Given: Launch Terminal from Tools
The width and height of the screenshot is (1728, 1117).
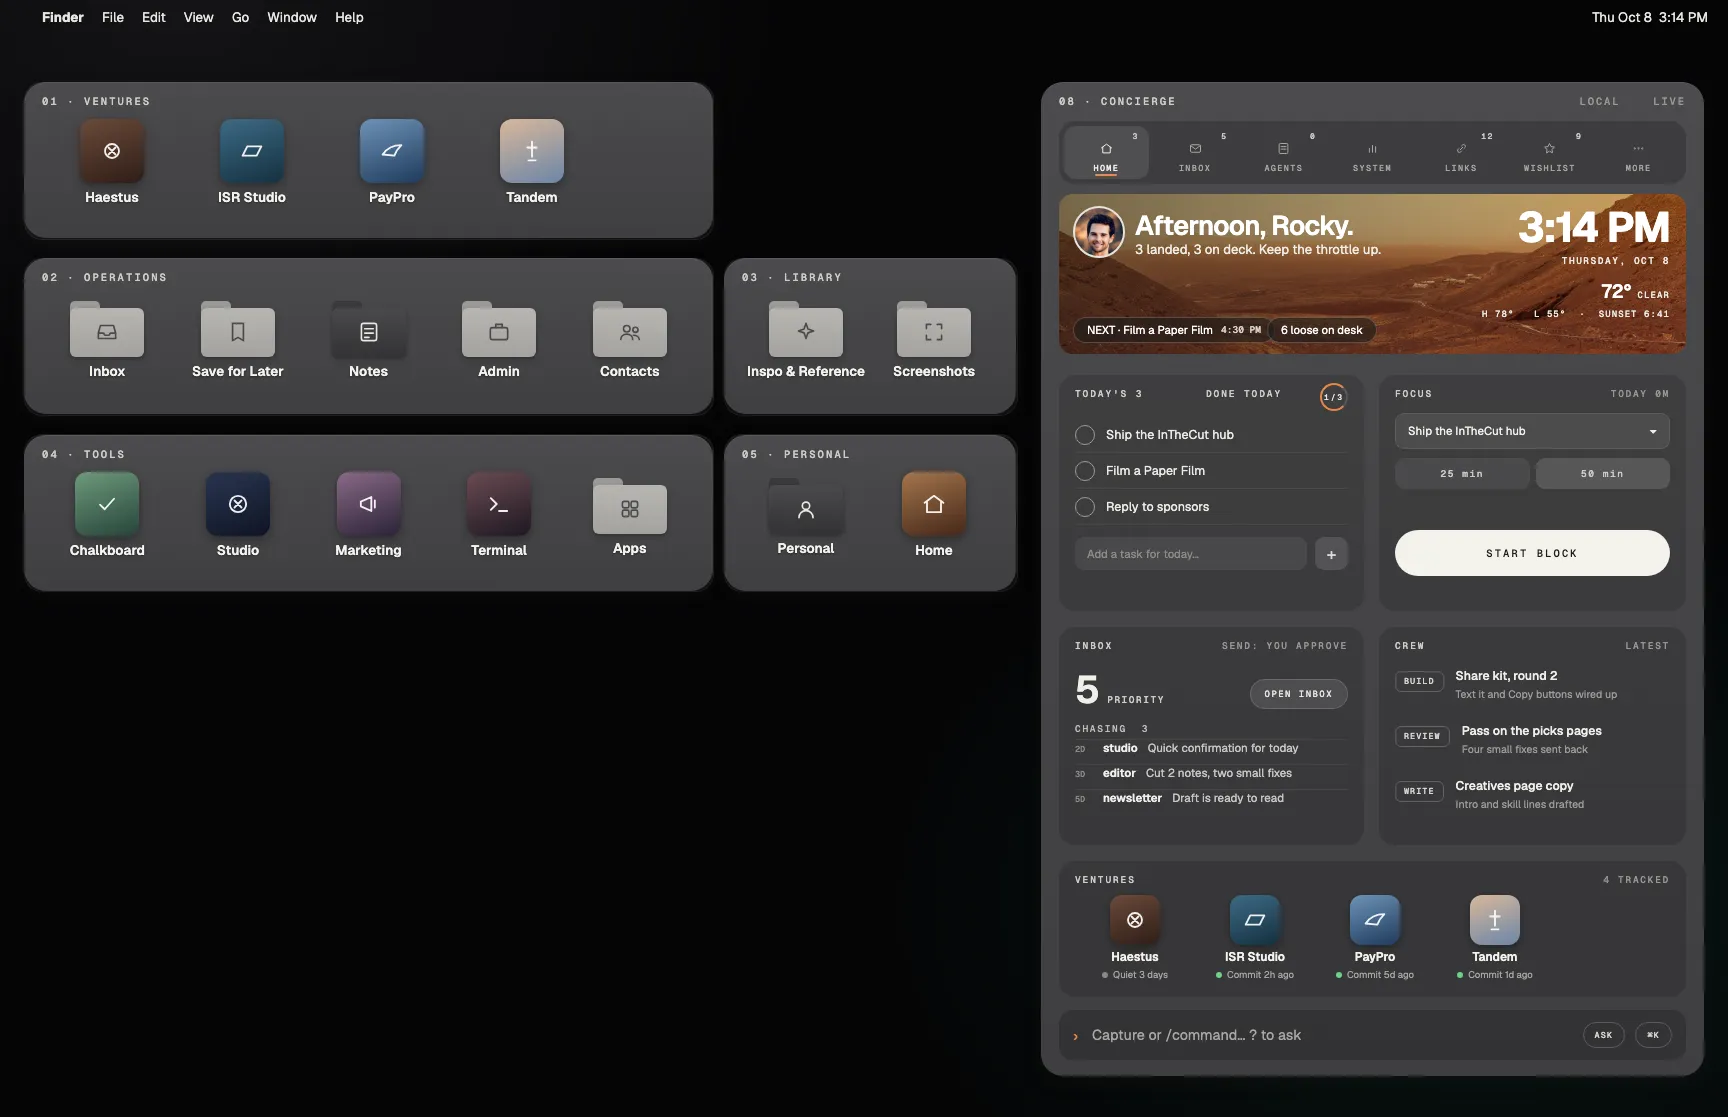Looking at the screenshot, I should pyautogui.click(x=499, y=504).
